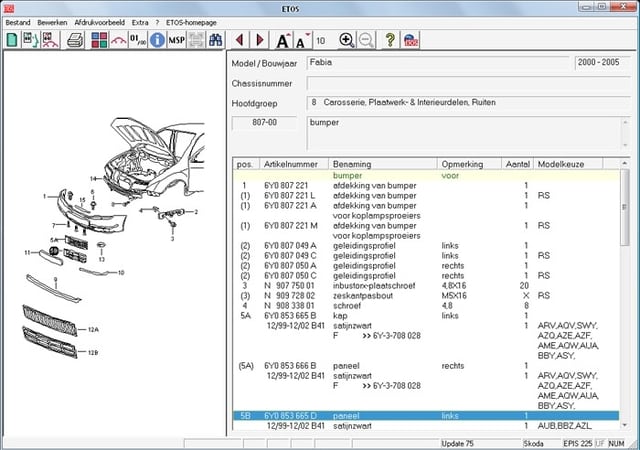Click the Benaming column header
The width and height of the screenshot is (640, 450).
(383, 164)
